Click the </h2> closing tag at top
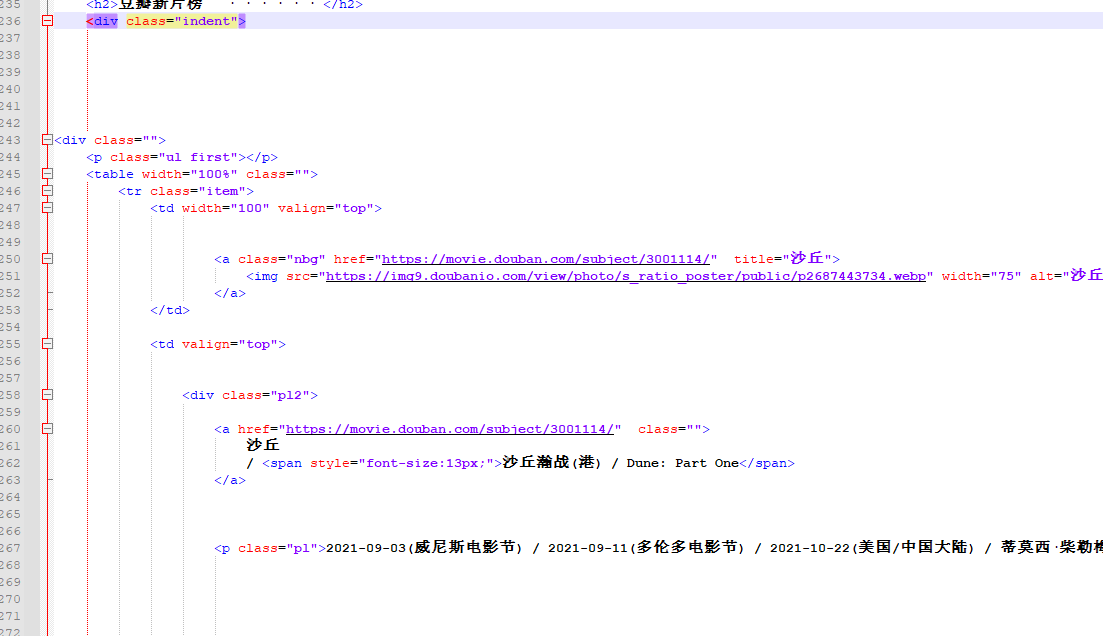This screenshot has height=636, width=1103. click(343, 5)
